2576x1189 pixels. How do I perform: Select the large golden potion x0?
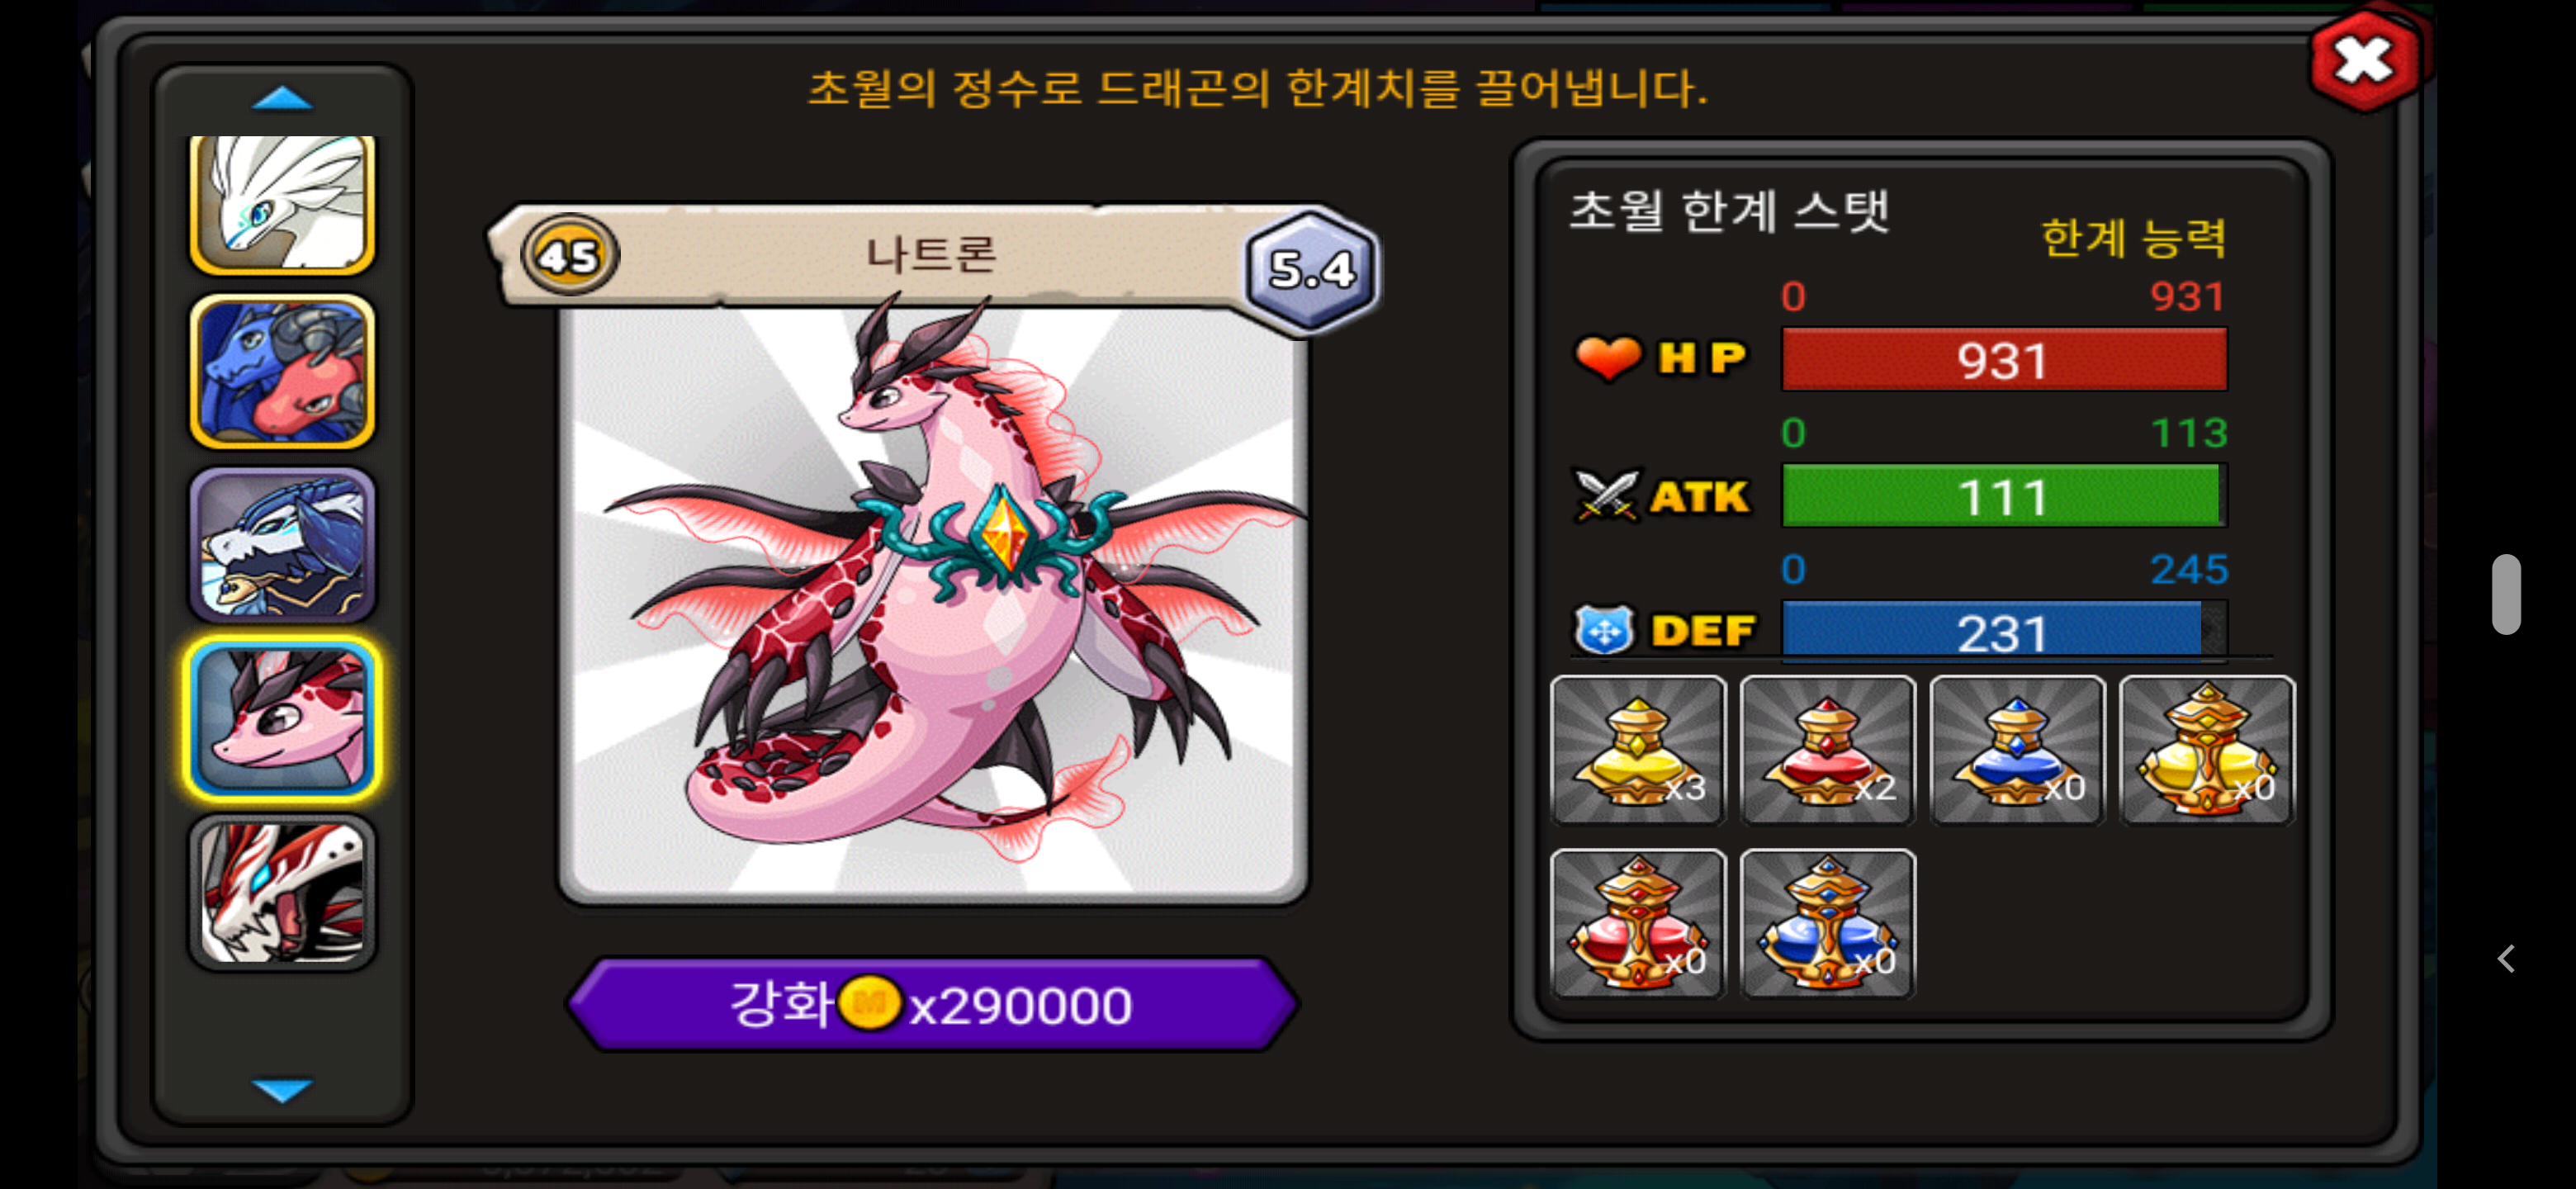[x=2207, y=749]
